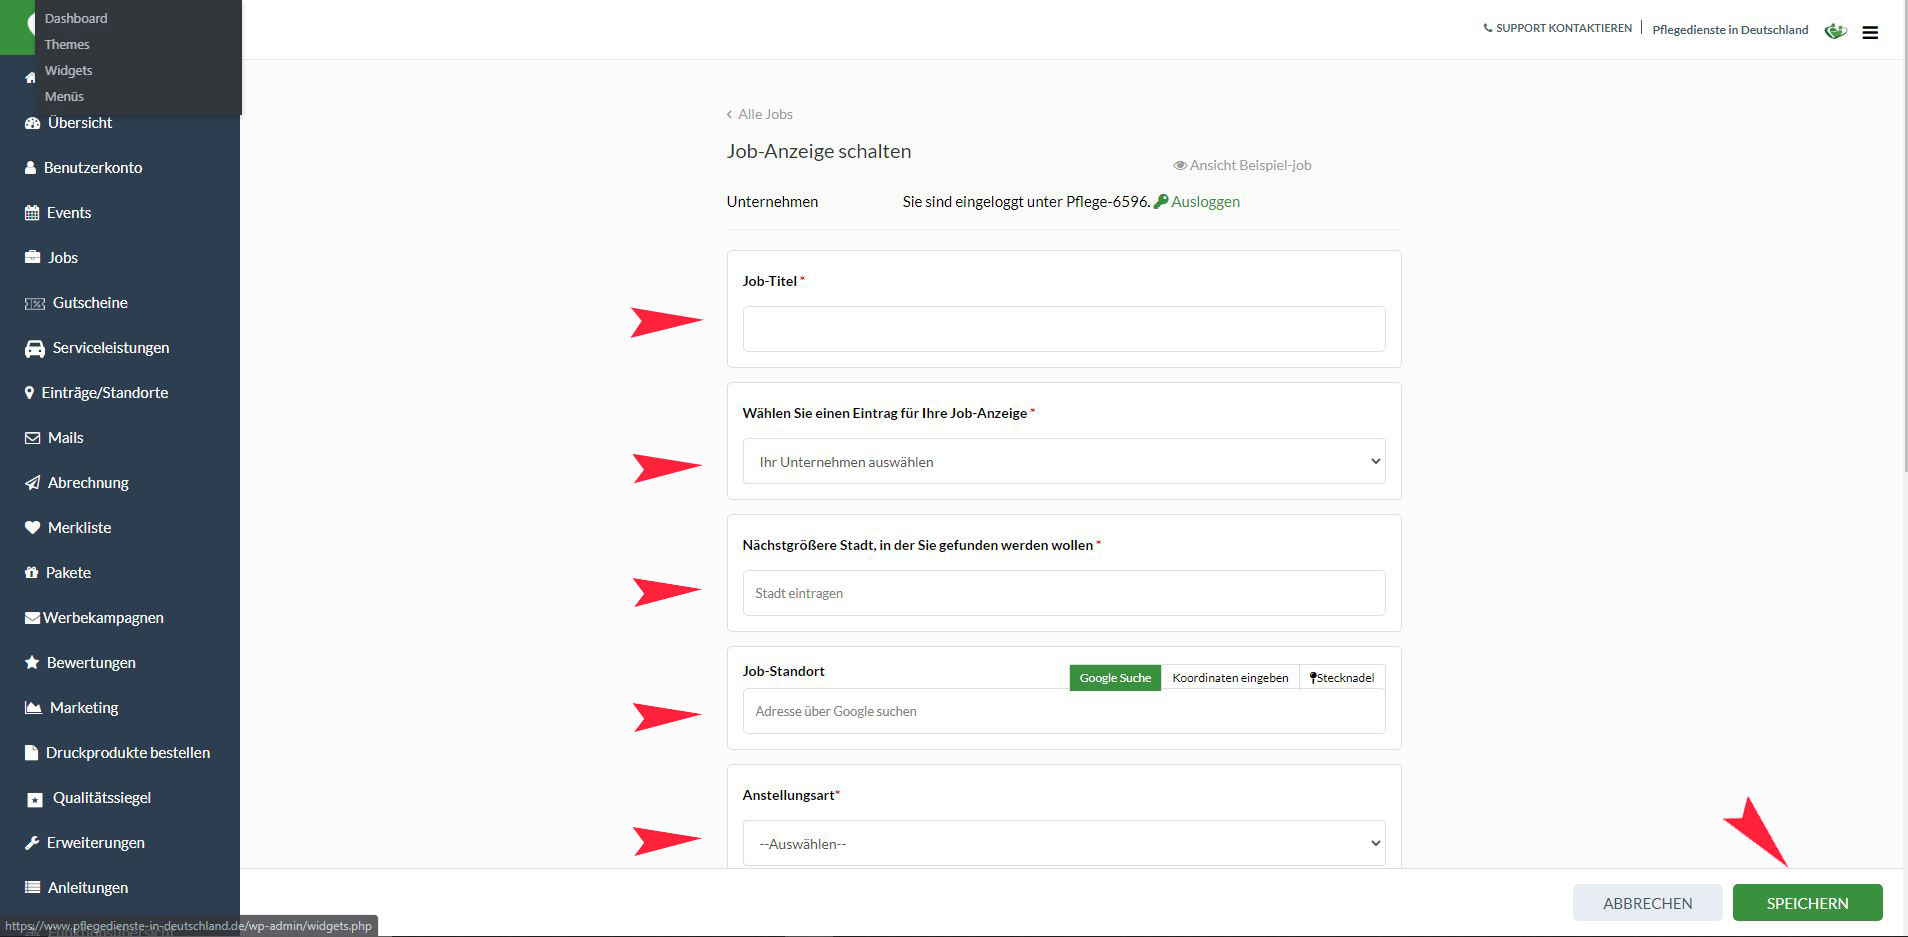
Task: Open the 'Ihr Unternehmen auswählen' dropdown
Action: pos(1064,461)
